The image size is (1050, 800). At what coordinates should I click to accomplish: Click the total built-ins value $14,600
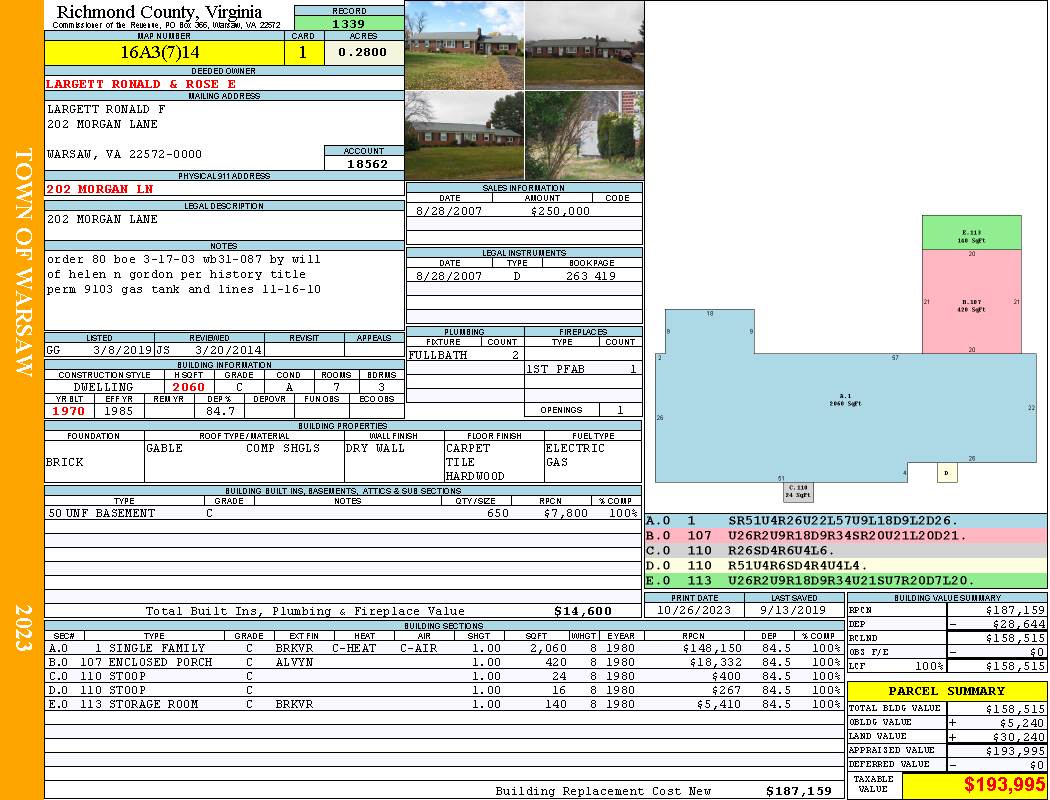point(583,611)
